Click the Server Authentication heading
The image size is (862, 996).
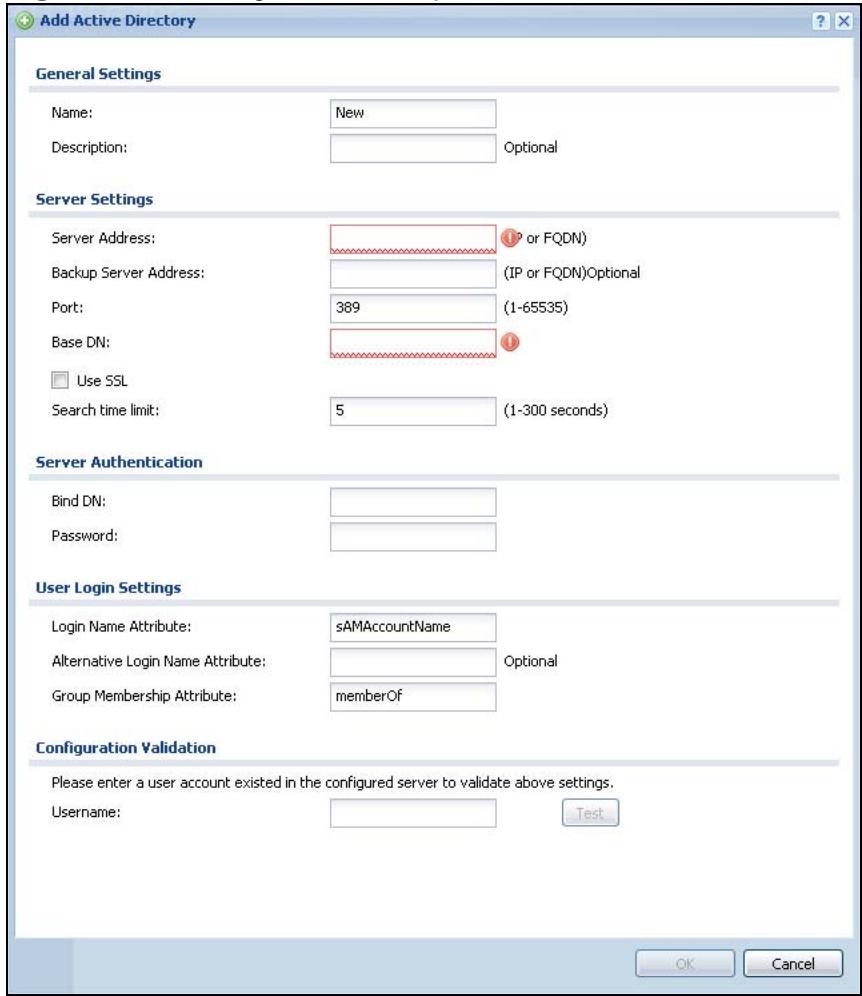click(x=119, y=462)
